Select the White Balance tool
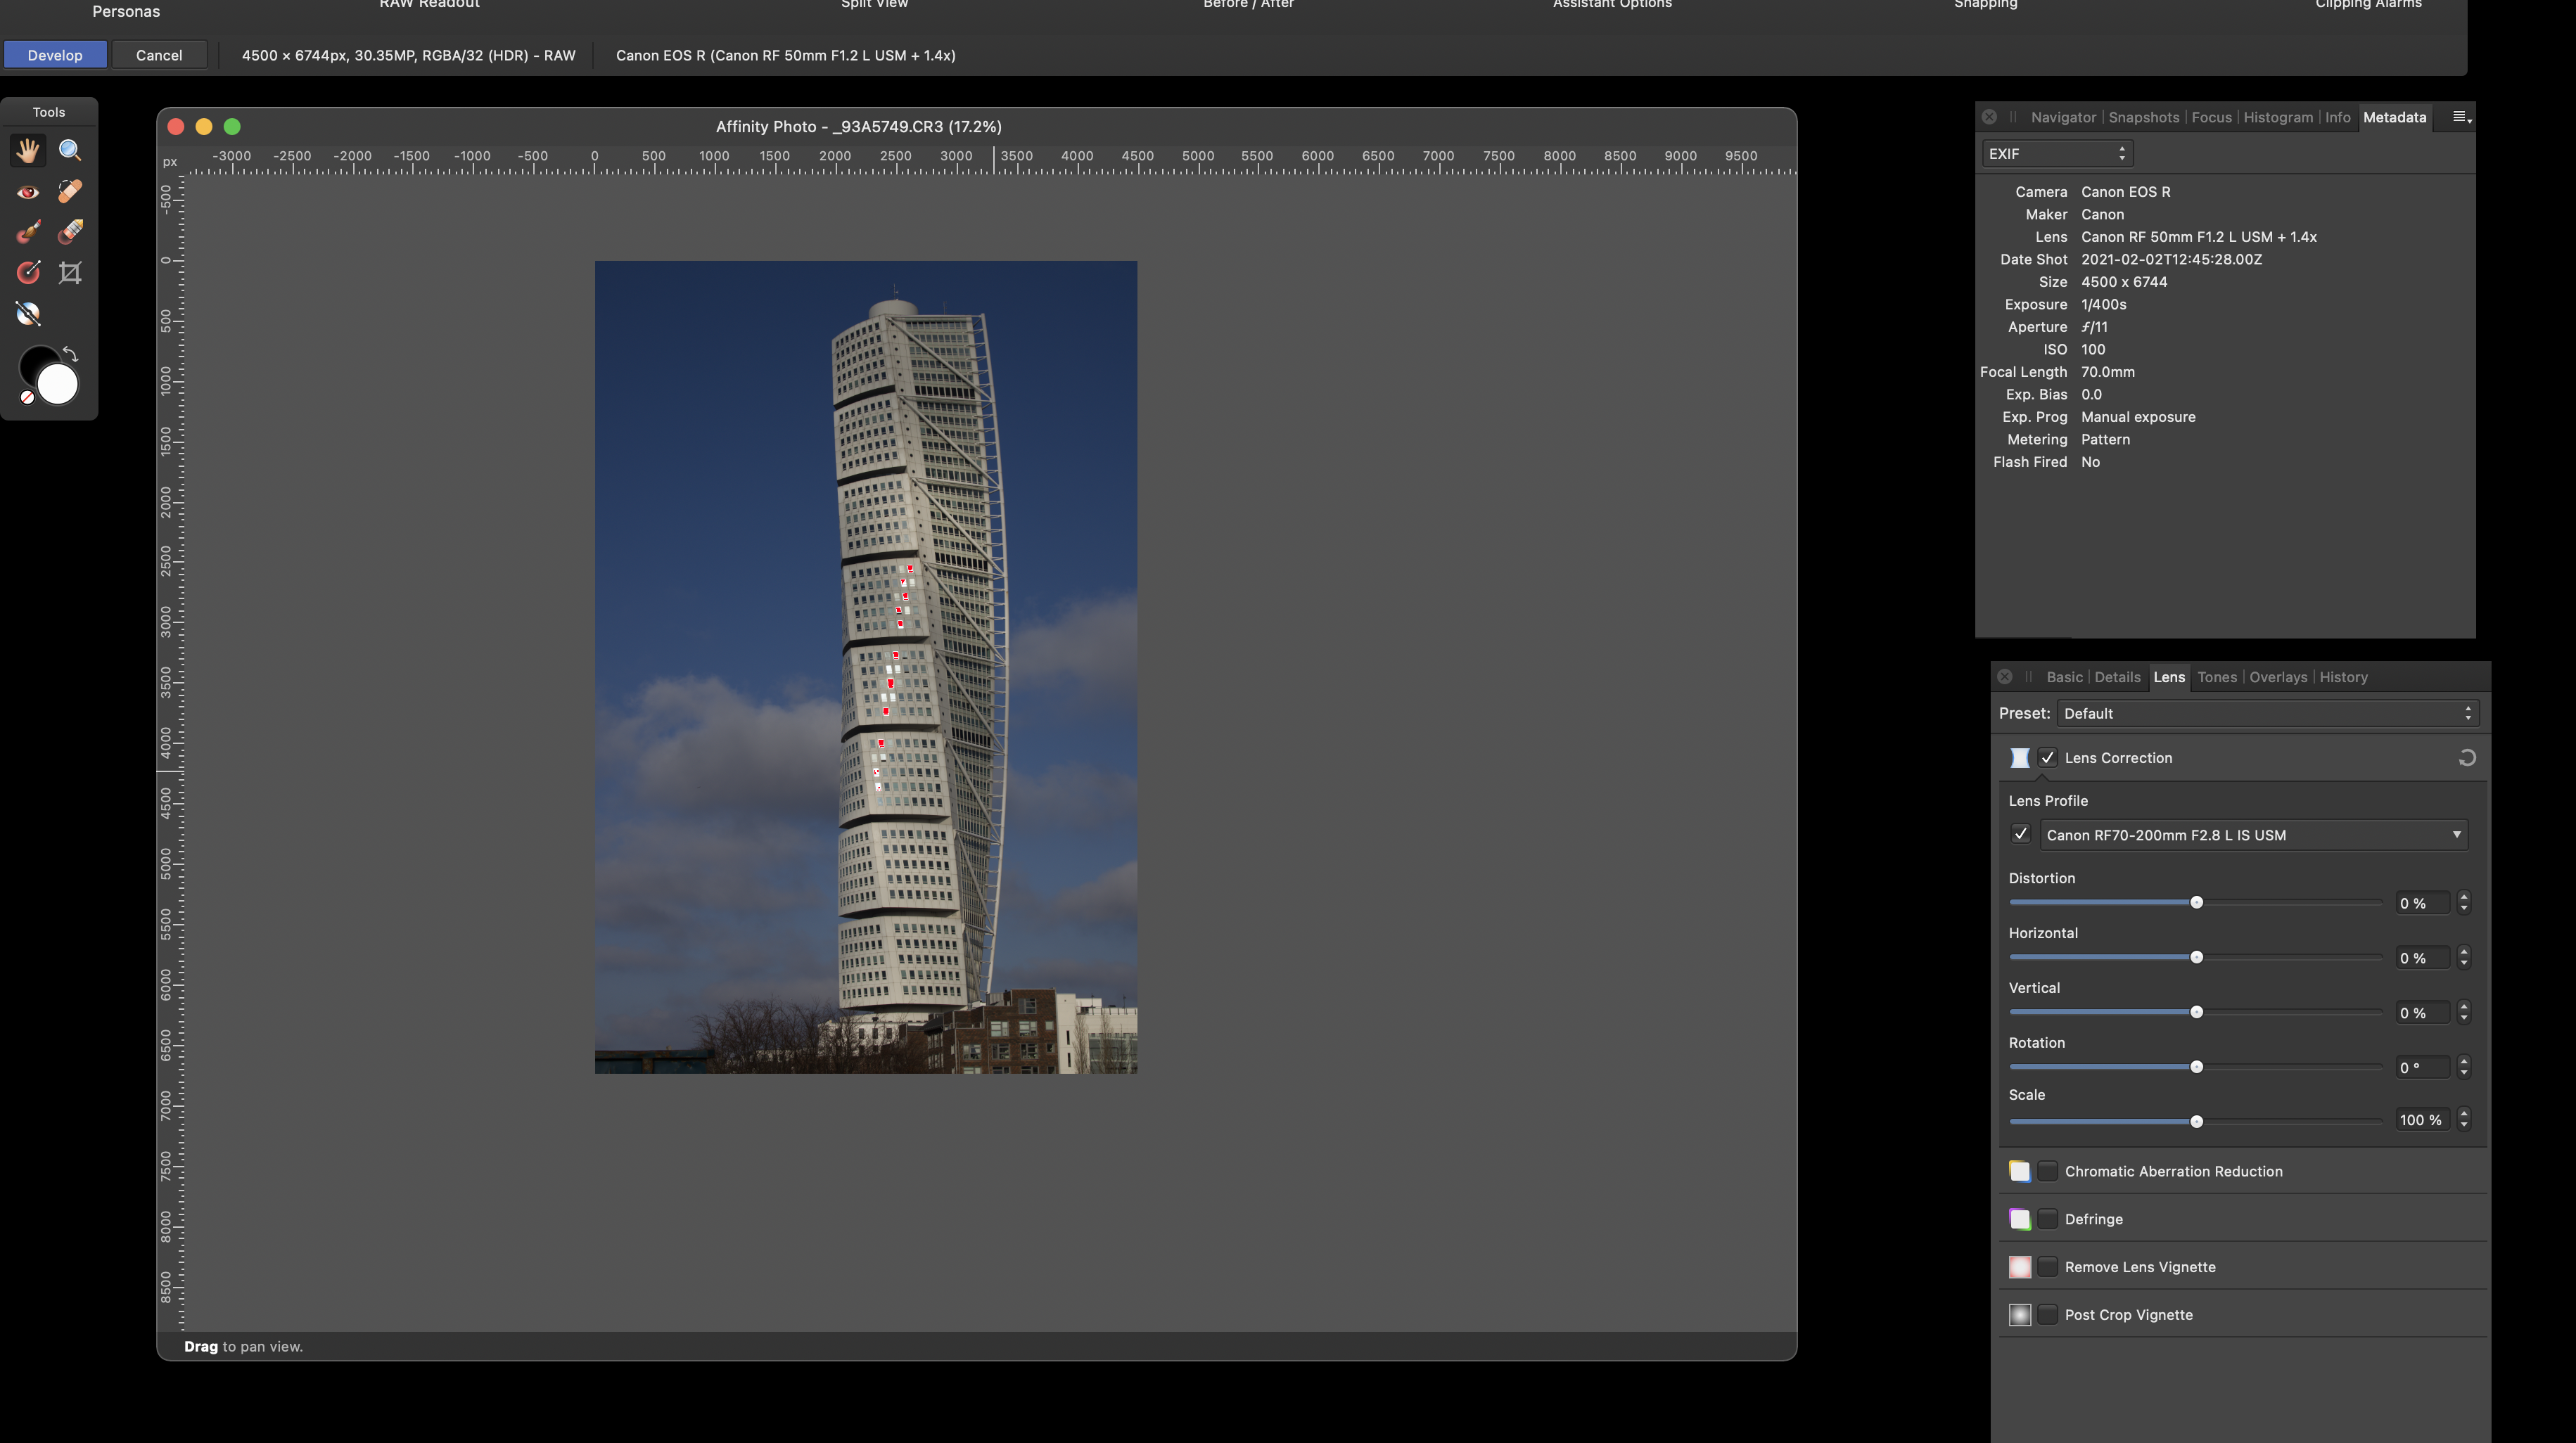 point(28,314)
